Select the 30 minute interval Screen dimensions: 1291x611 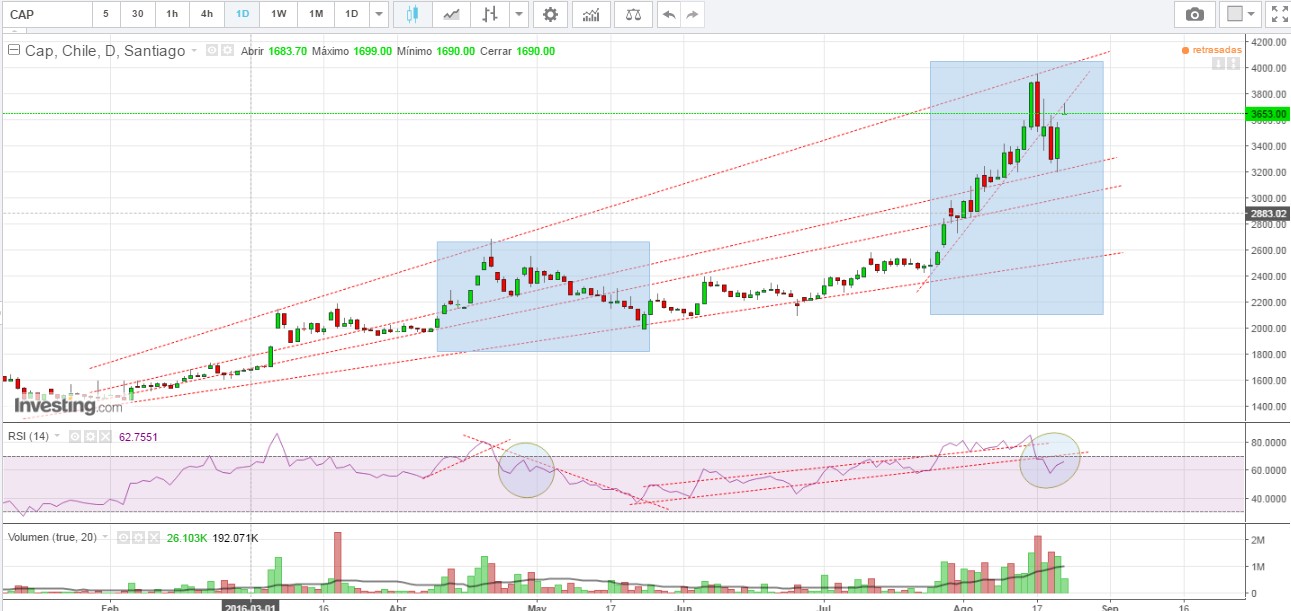click(137, 14)
